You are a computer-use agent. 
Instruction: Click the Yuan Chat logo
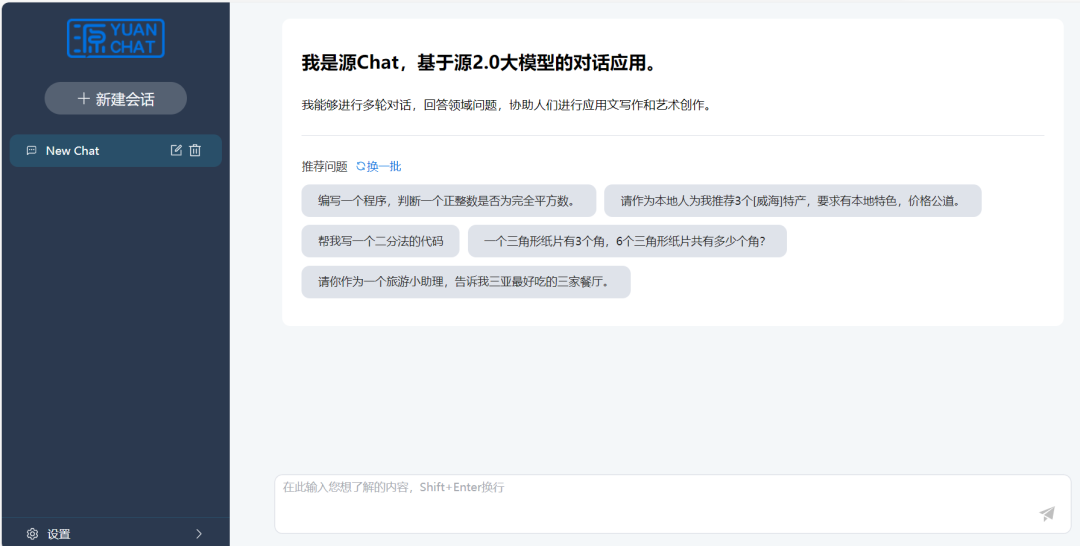[116, 38]
